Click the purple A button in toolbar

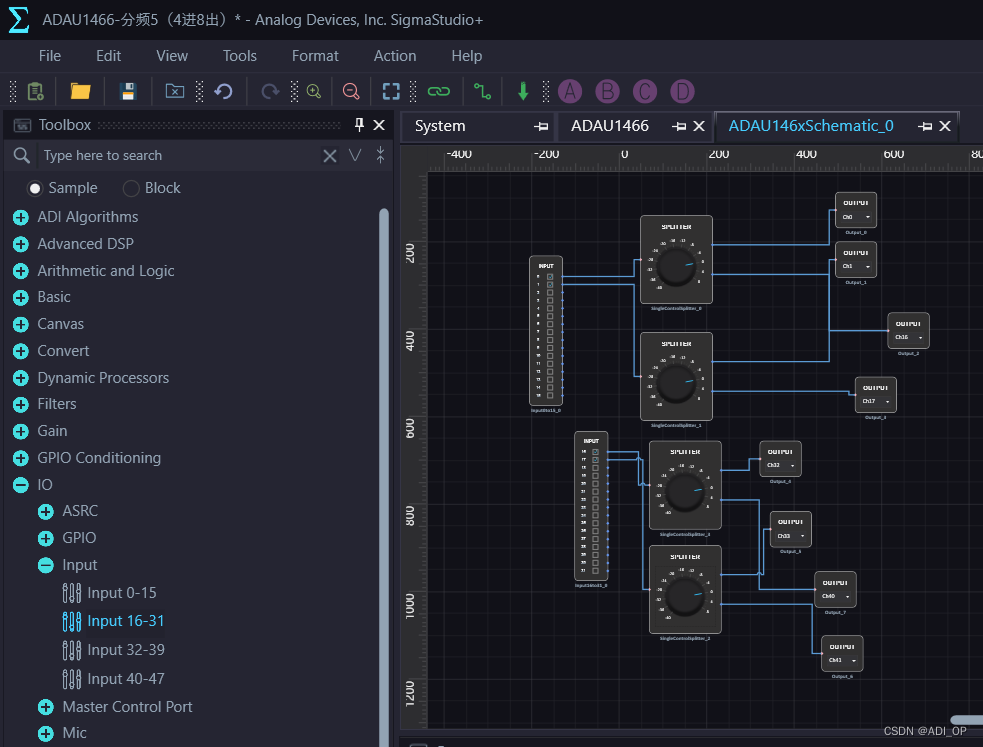[x=570, y=92]
